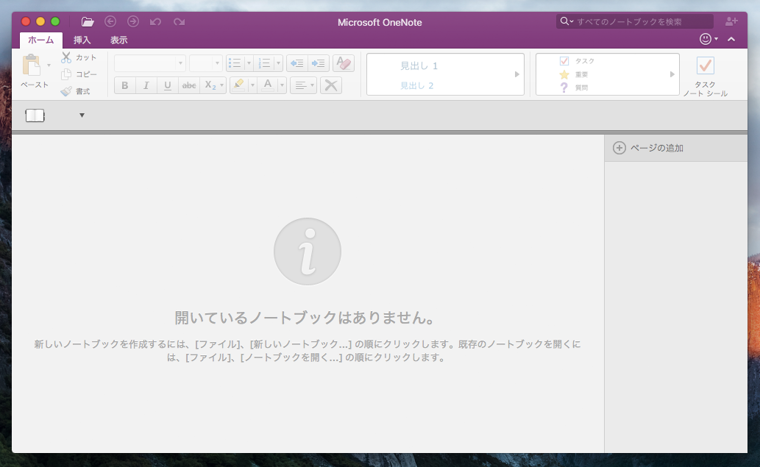Select the question mark 質問 tag
Screen dimensions: 760x467
tap(574, 88)
